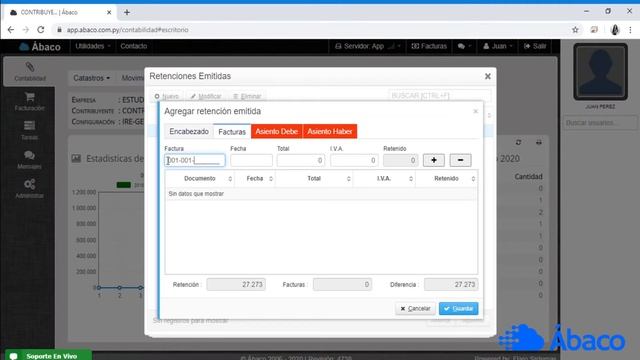Bookmark this page with star icon
This screenshot has width=640, height=360.
tap(575, 30)
